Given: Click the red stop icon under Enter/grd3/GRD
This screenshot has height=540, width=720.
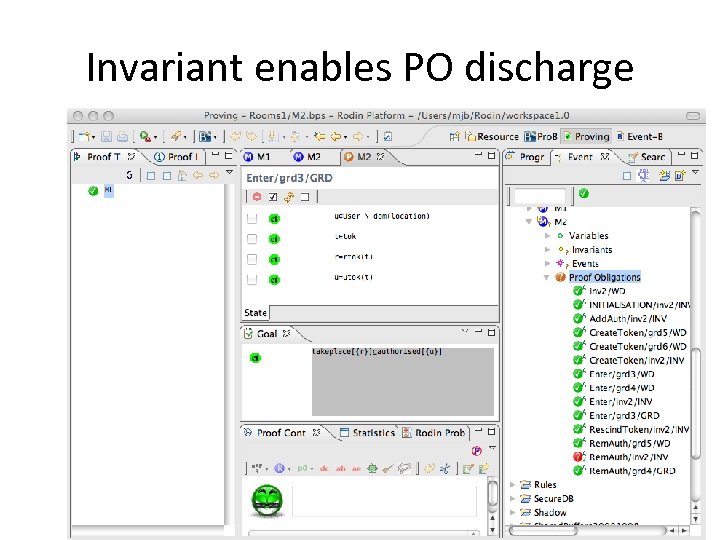Looking at the screenshot, I should coord(257,197).
